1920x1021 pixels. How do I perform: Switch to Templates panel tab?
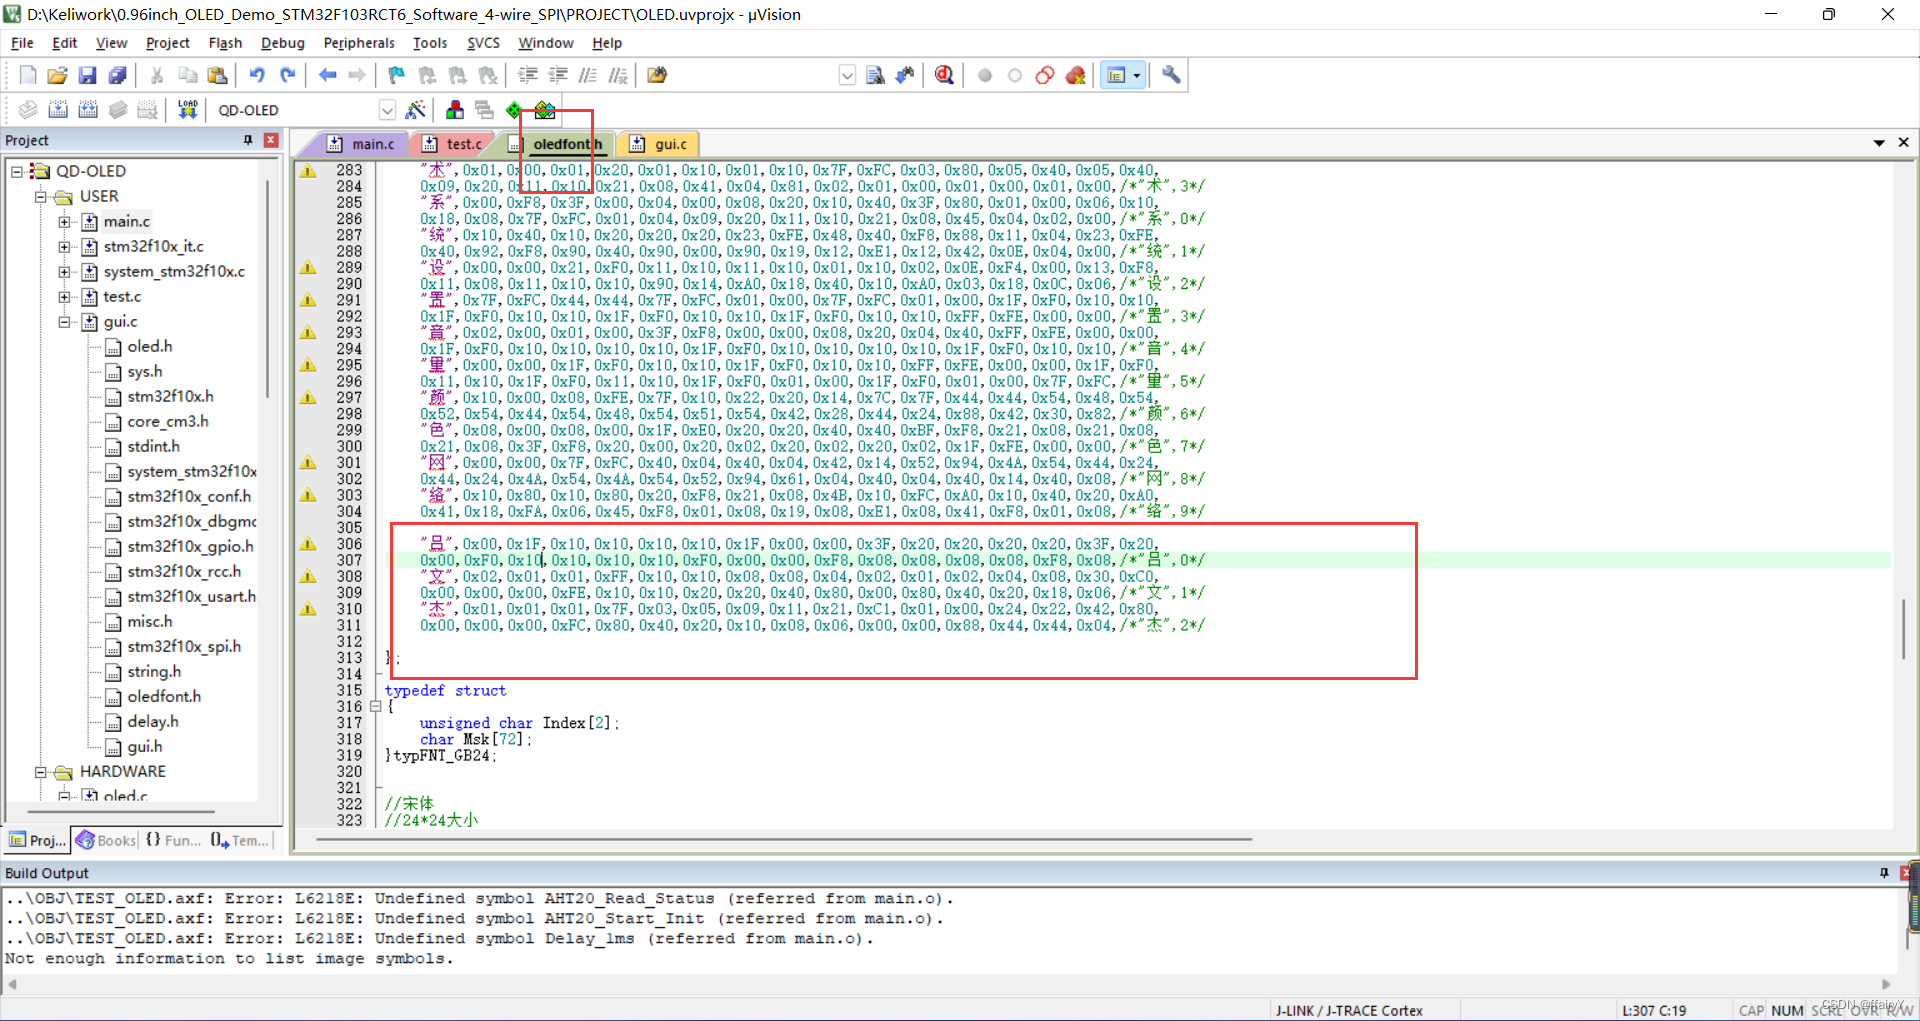240,840
